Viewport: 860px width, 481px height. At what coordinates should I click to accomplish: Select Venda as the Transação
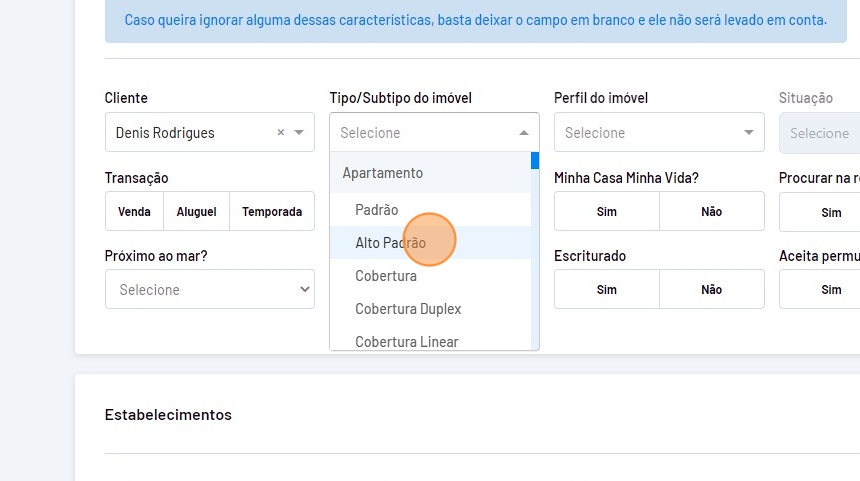[x=134, y=212]
